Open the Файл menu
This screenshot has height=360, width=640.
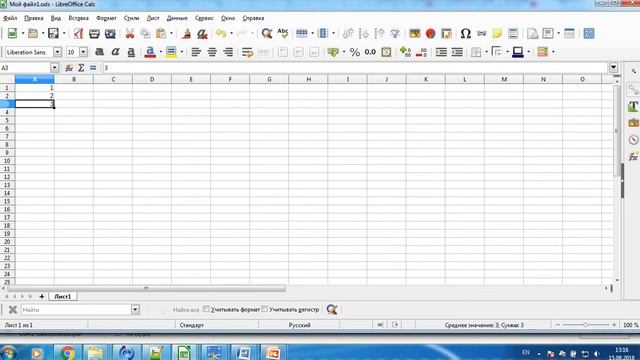point(10,18)
